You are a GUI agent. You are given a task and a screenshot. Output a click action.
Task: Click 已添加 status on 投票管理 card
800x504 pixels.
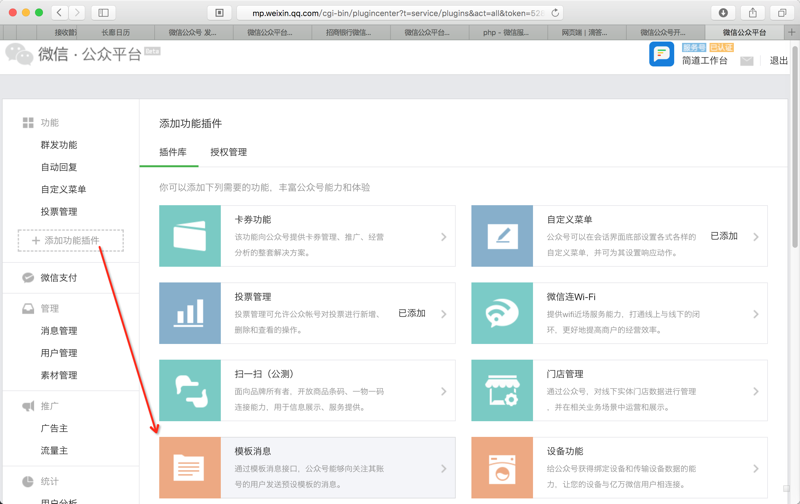point(412,313)
